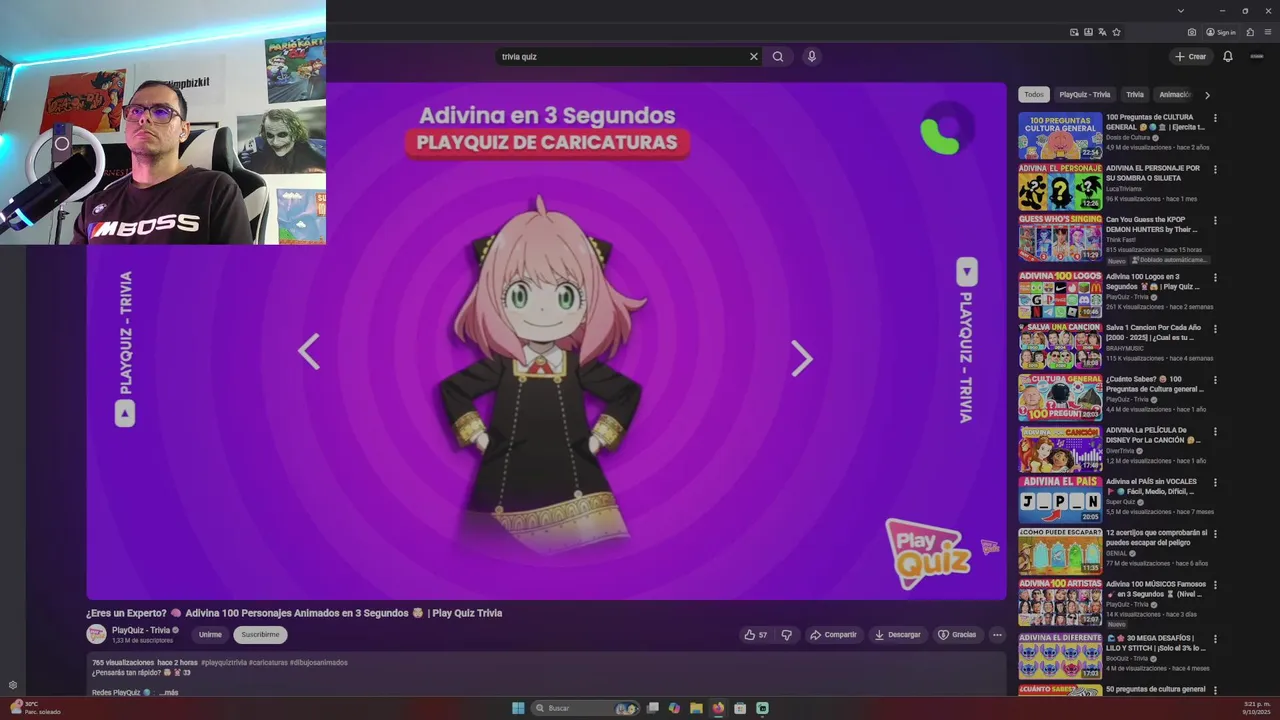Viewport: 1280px width, 720px height.
Task: Open the PlayQuiz - Trivia channel avatar
Action: [97, 634]
